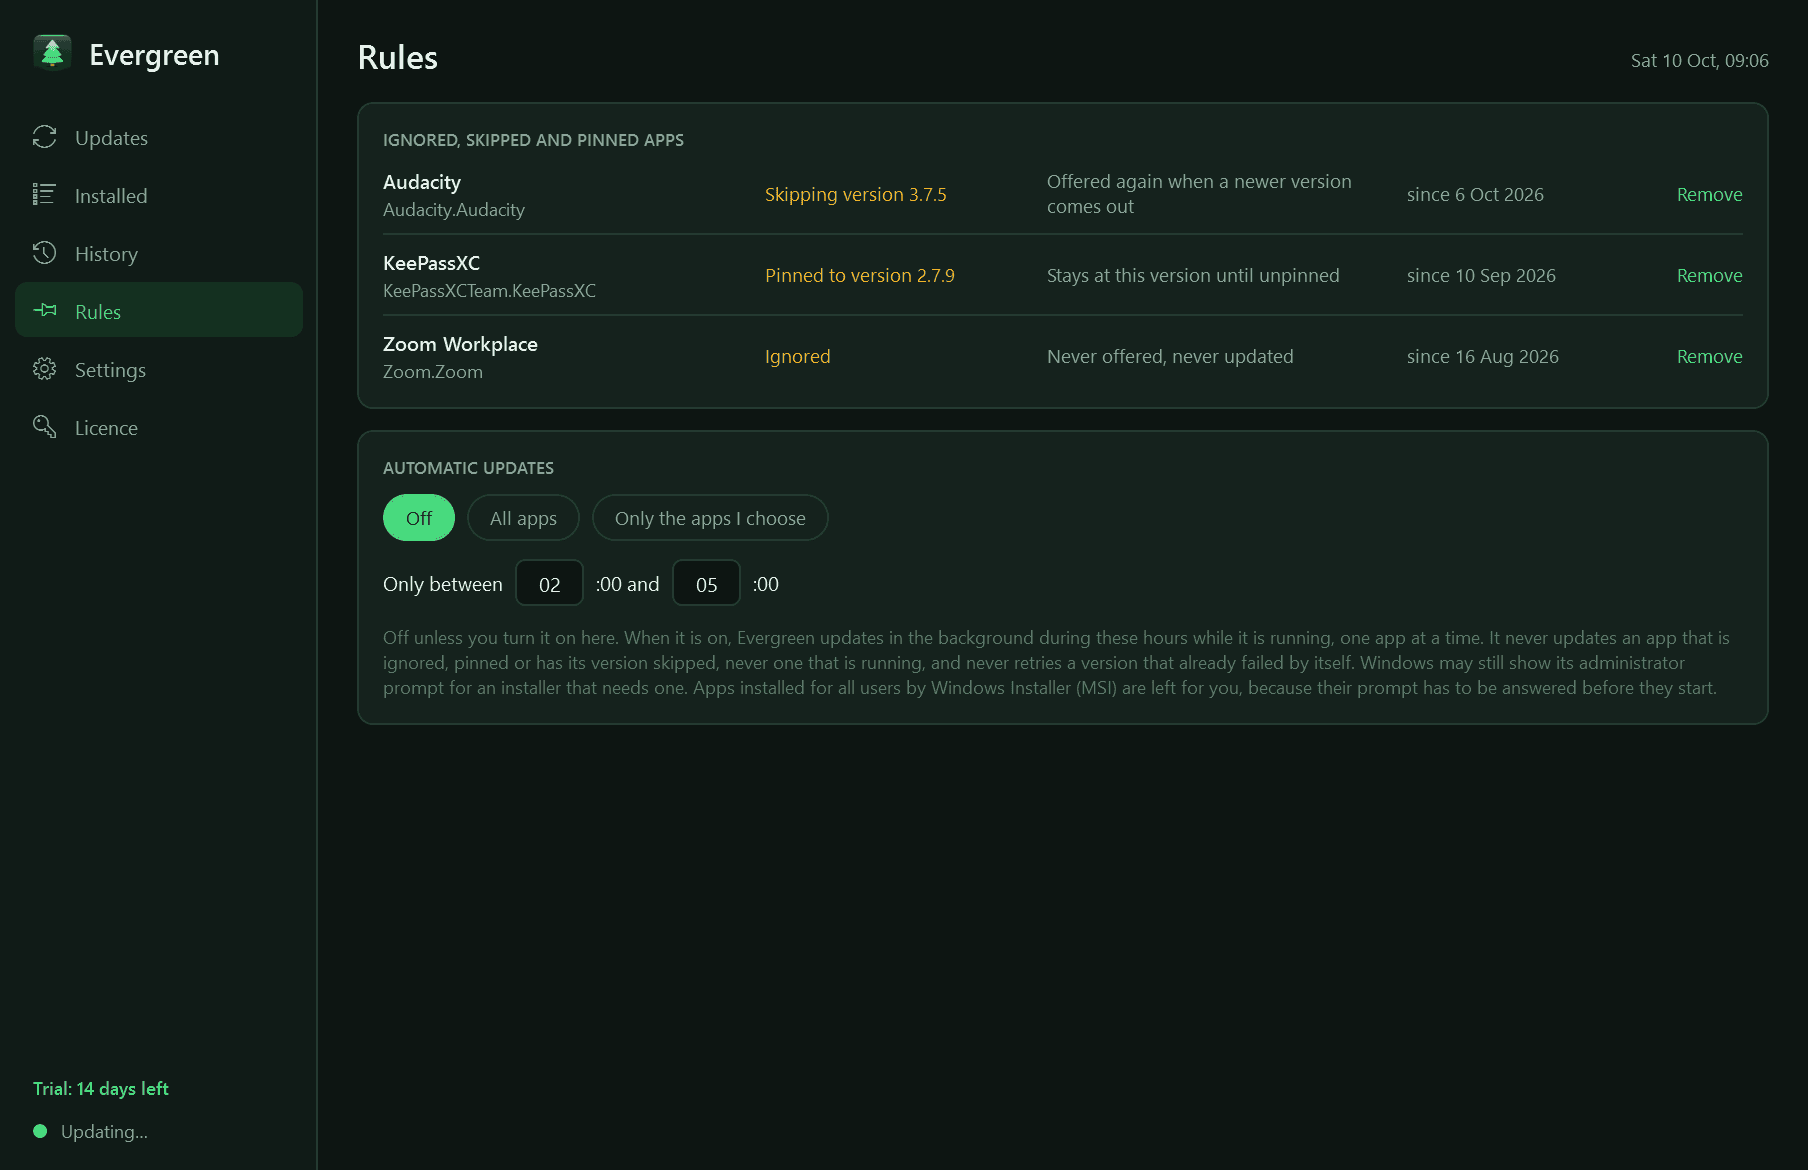Image resolution: width=1808 pixels, height=1170 pixels.
Task: Open the Settings section
Action: [159, 370]
